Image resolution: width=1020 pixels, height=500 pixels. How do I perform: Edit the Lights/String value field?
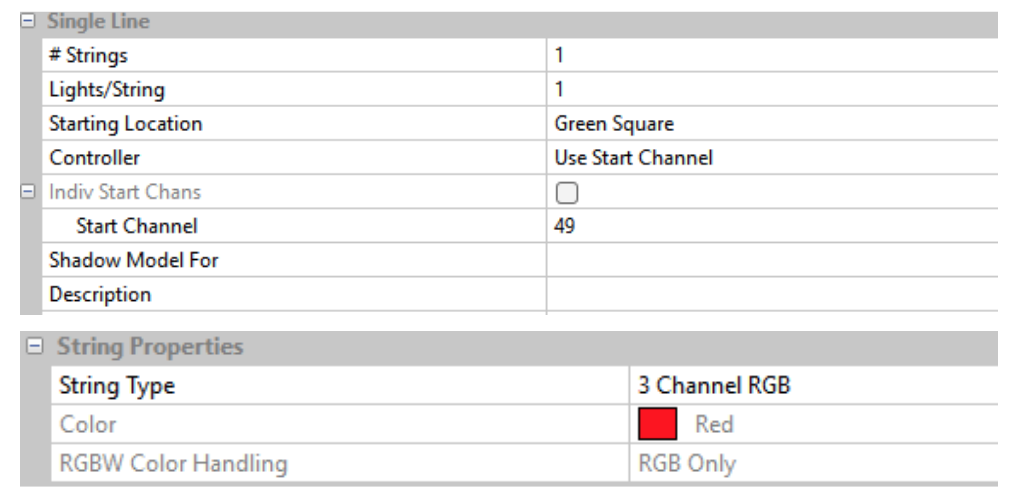(x=770, y=90)
